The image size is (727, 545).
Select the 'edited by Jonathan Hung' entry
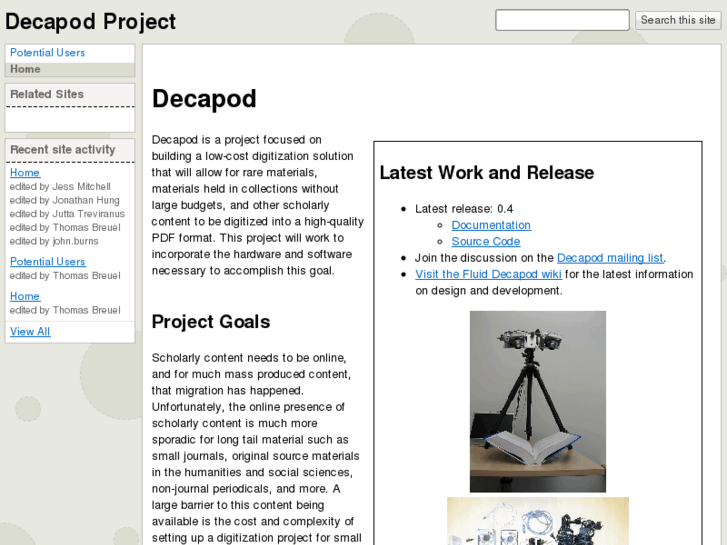64,200
